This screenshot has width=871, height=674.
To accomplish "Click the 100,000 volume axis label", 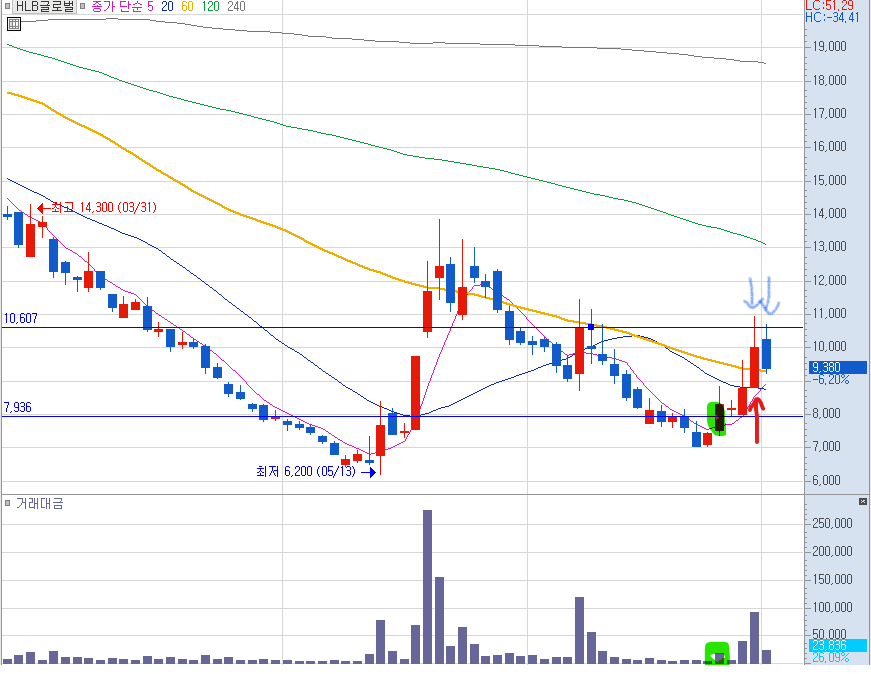I will click(x=832, y=607).
